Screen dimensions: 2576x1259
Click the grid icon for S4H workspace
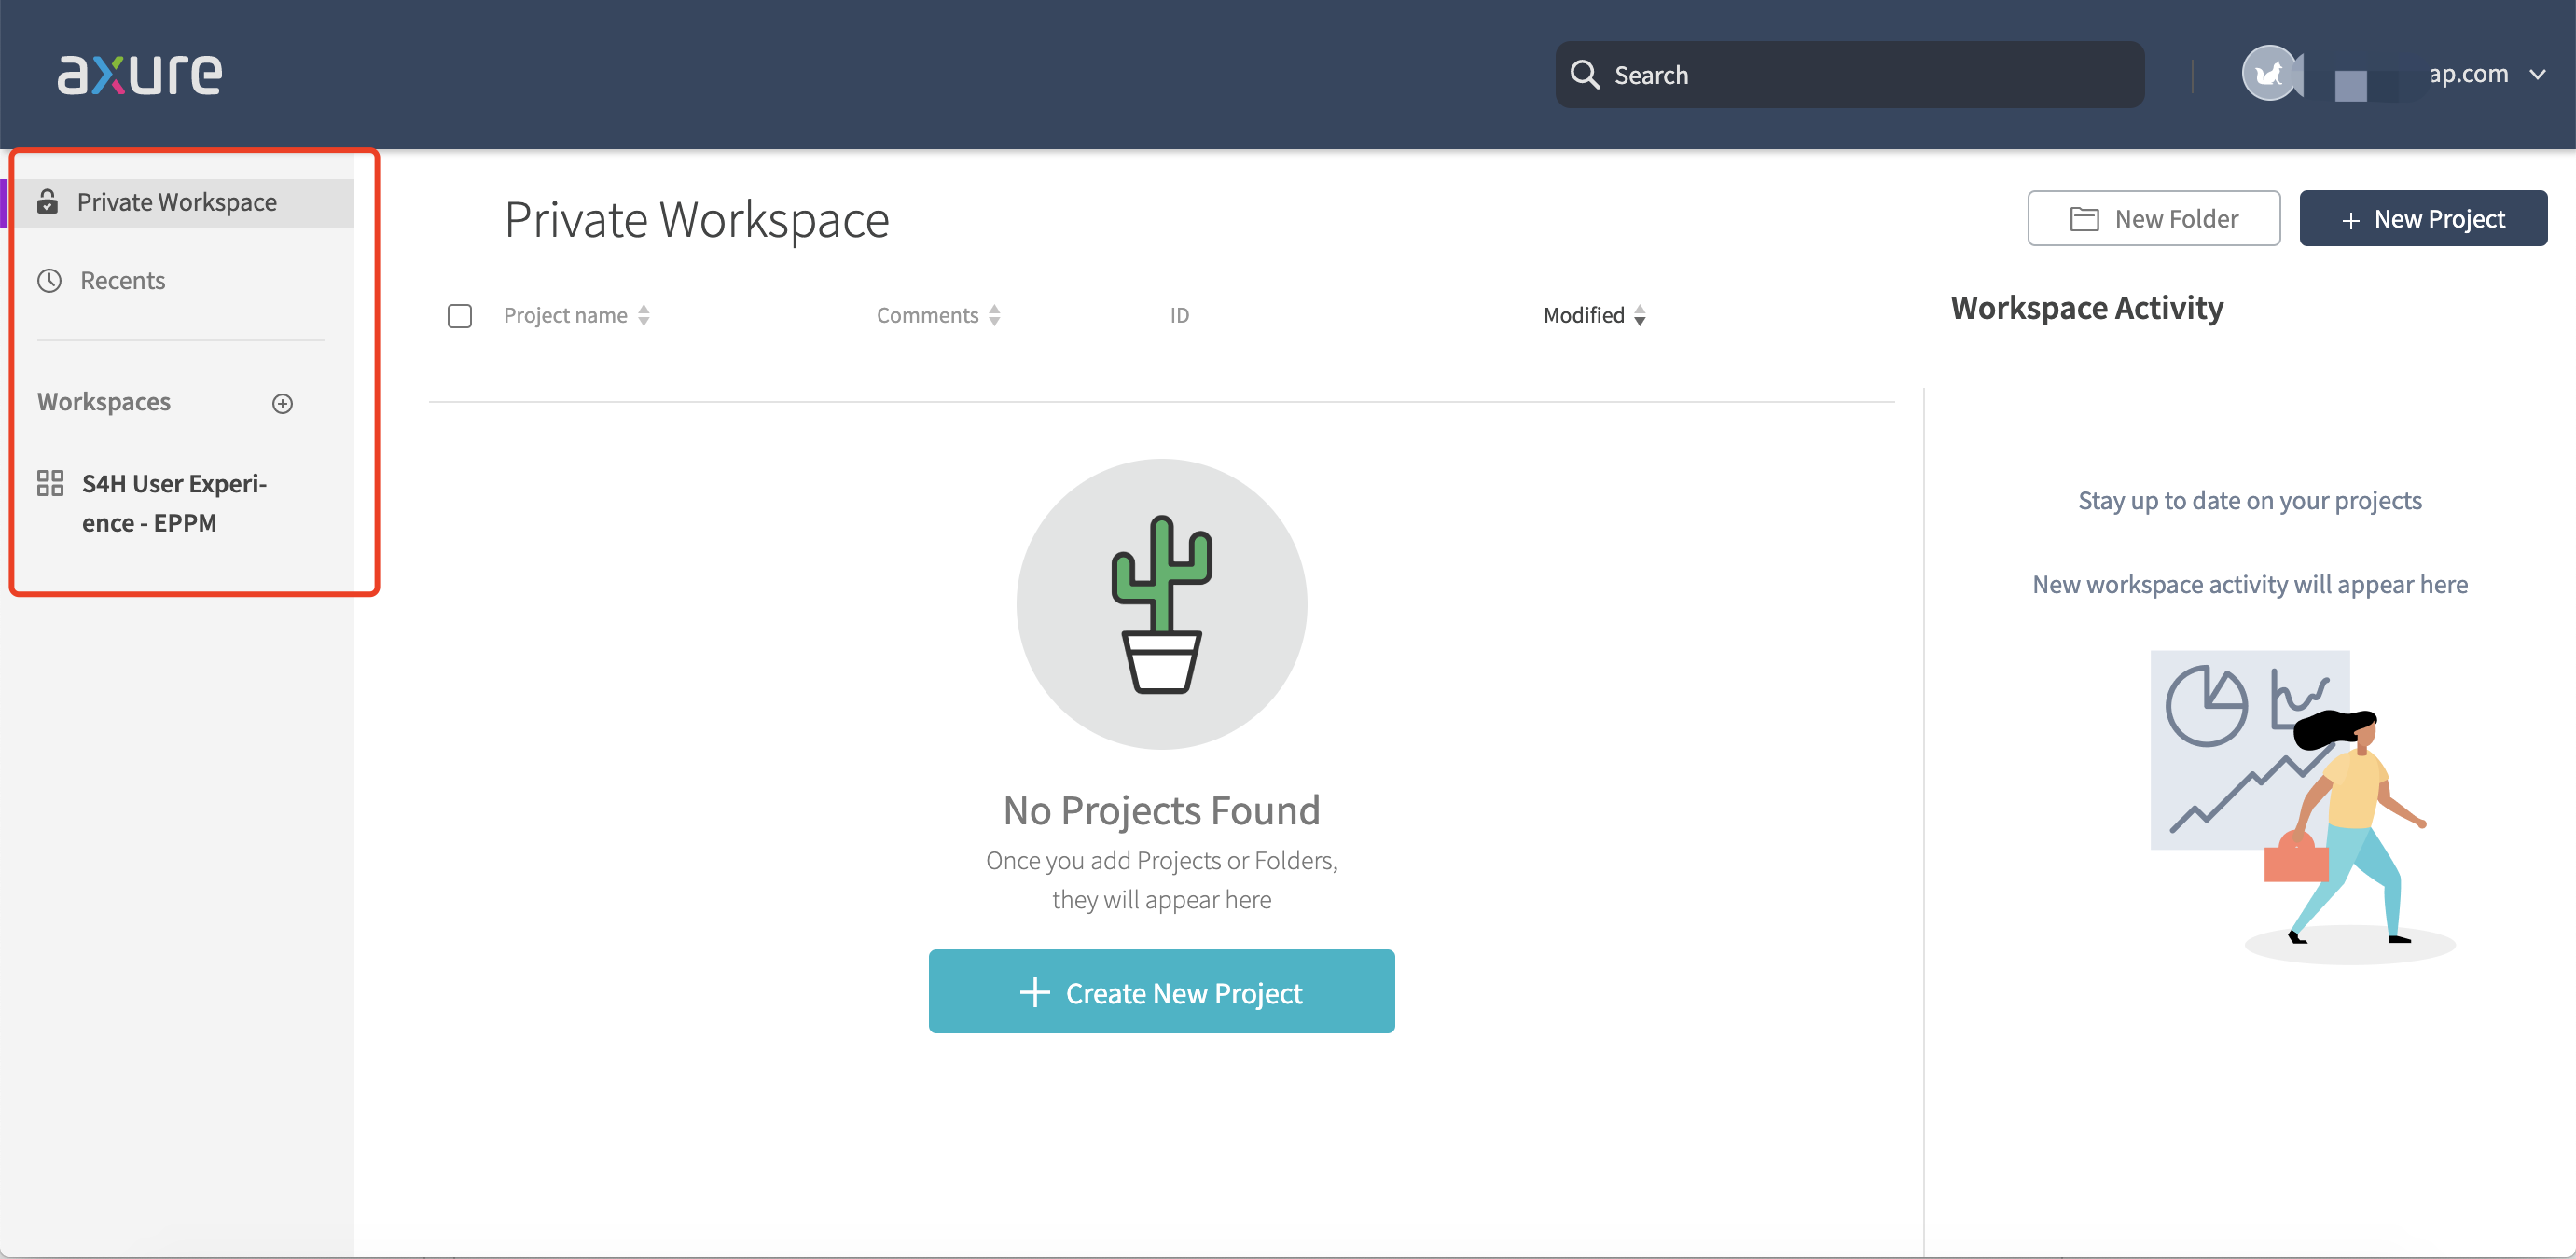click(x=50, y=484)
